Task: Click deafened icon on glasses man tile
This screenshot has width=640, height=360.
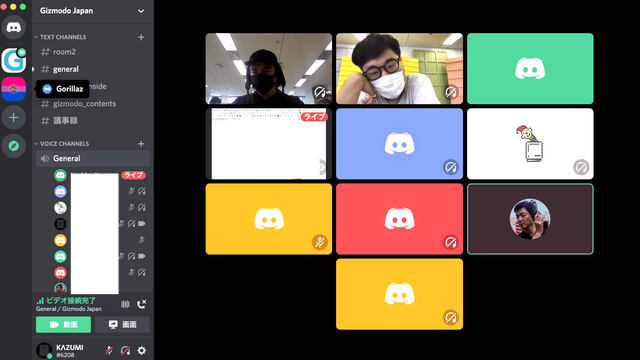Action: tap(451, 92)
